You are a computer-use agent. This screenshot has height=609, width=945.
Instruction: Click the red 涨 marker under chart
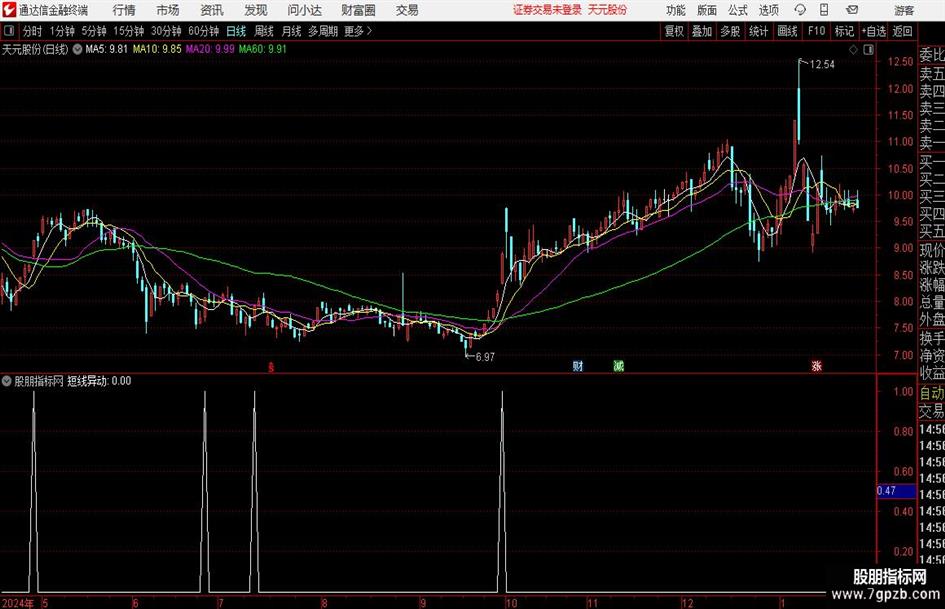click(817, 365)
